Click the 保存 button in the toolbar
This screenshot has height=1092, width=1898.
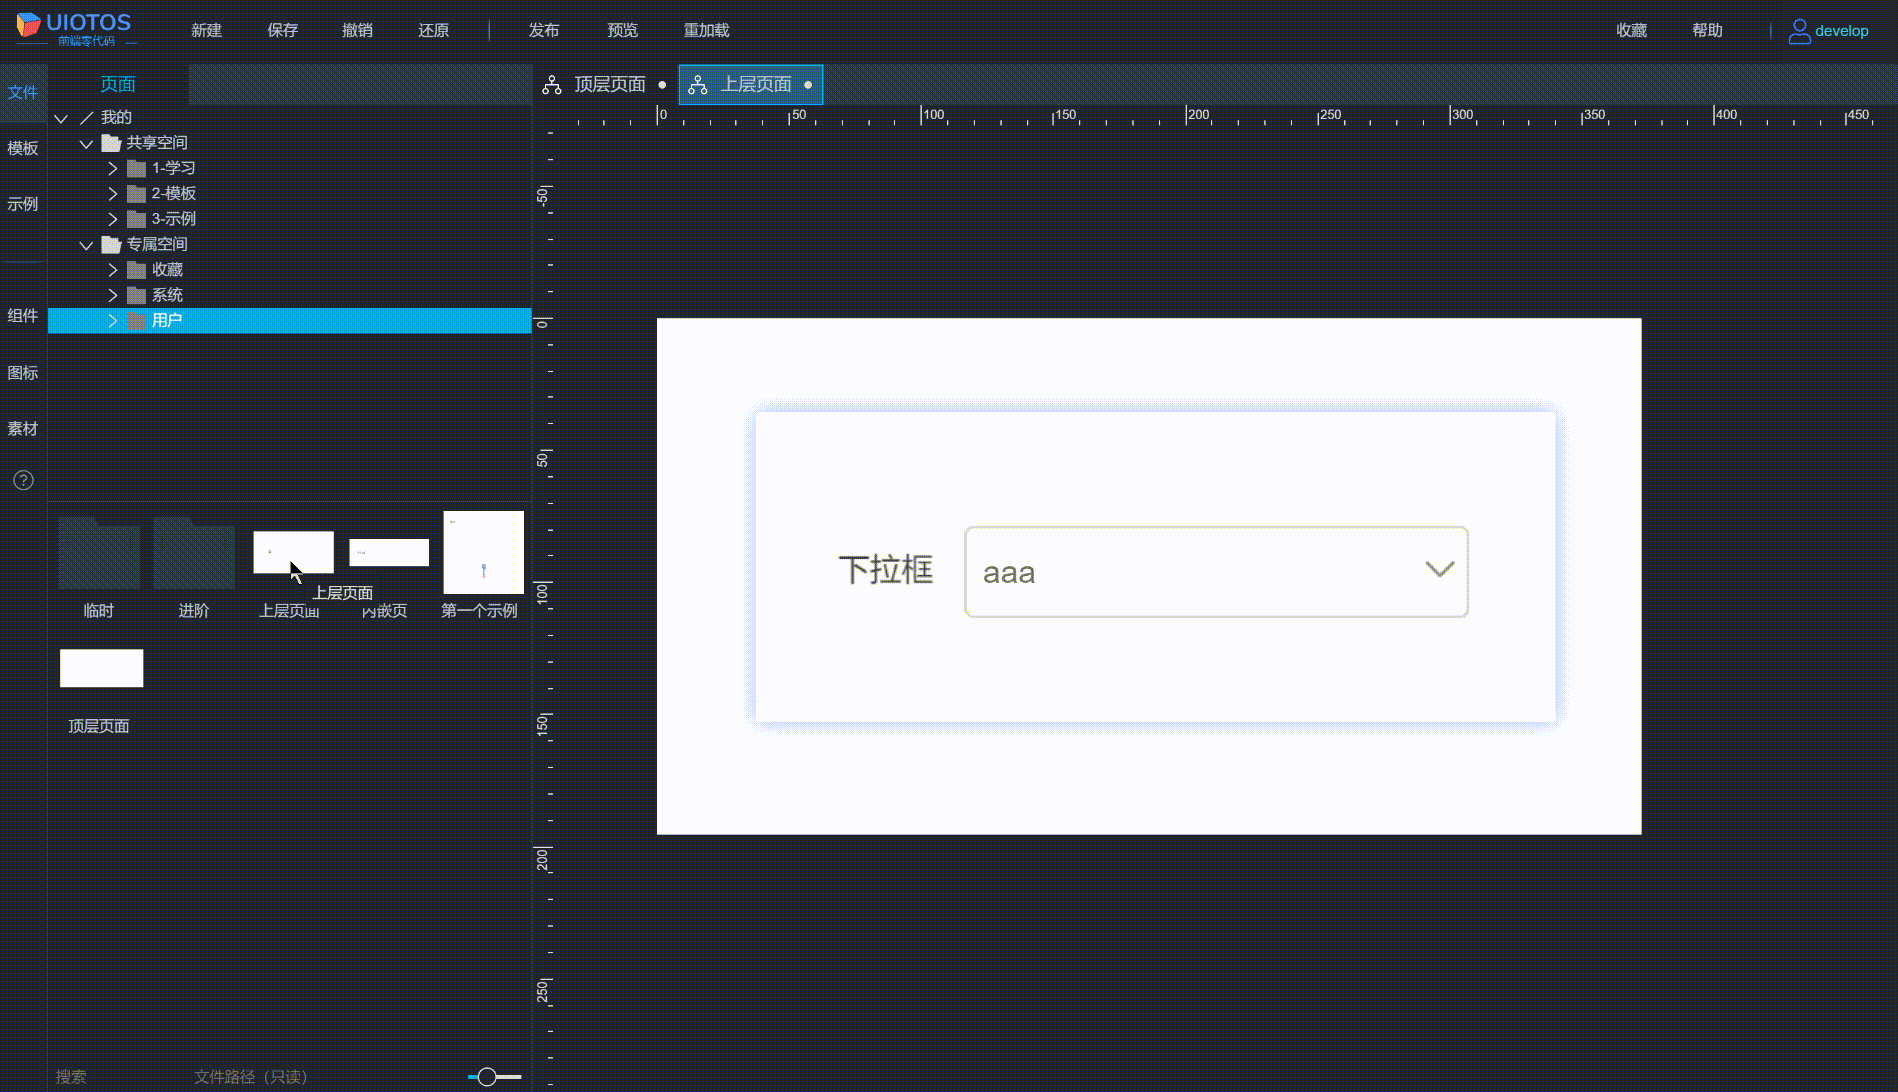click(x=282, y=30)
